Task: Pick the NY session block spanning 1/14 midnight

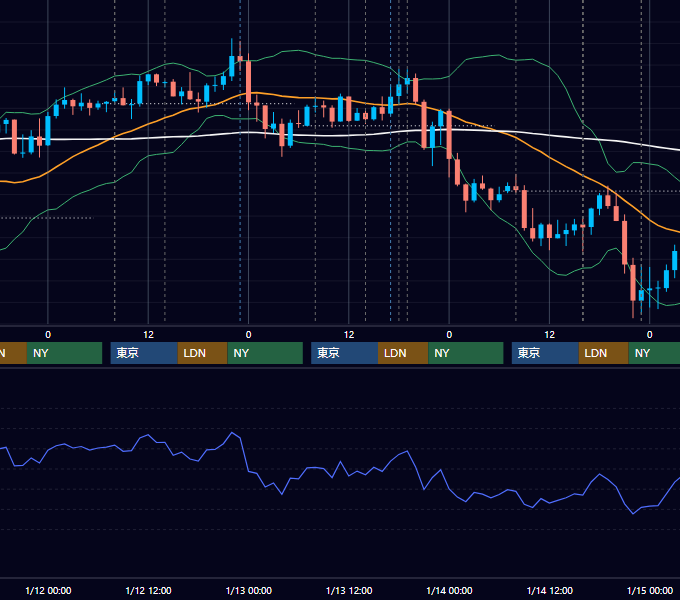Action: pos(466,353)
